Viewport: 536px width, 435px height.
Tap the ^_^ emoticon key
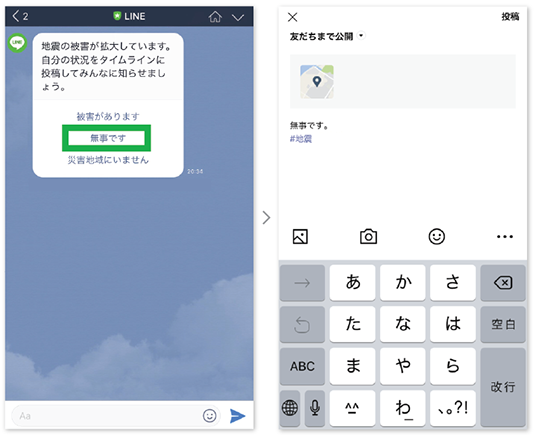coord(352,408)
